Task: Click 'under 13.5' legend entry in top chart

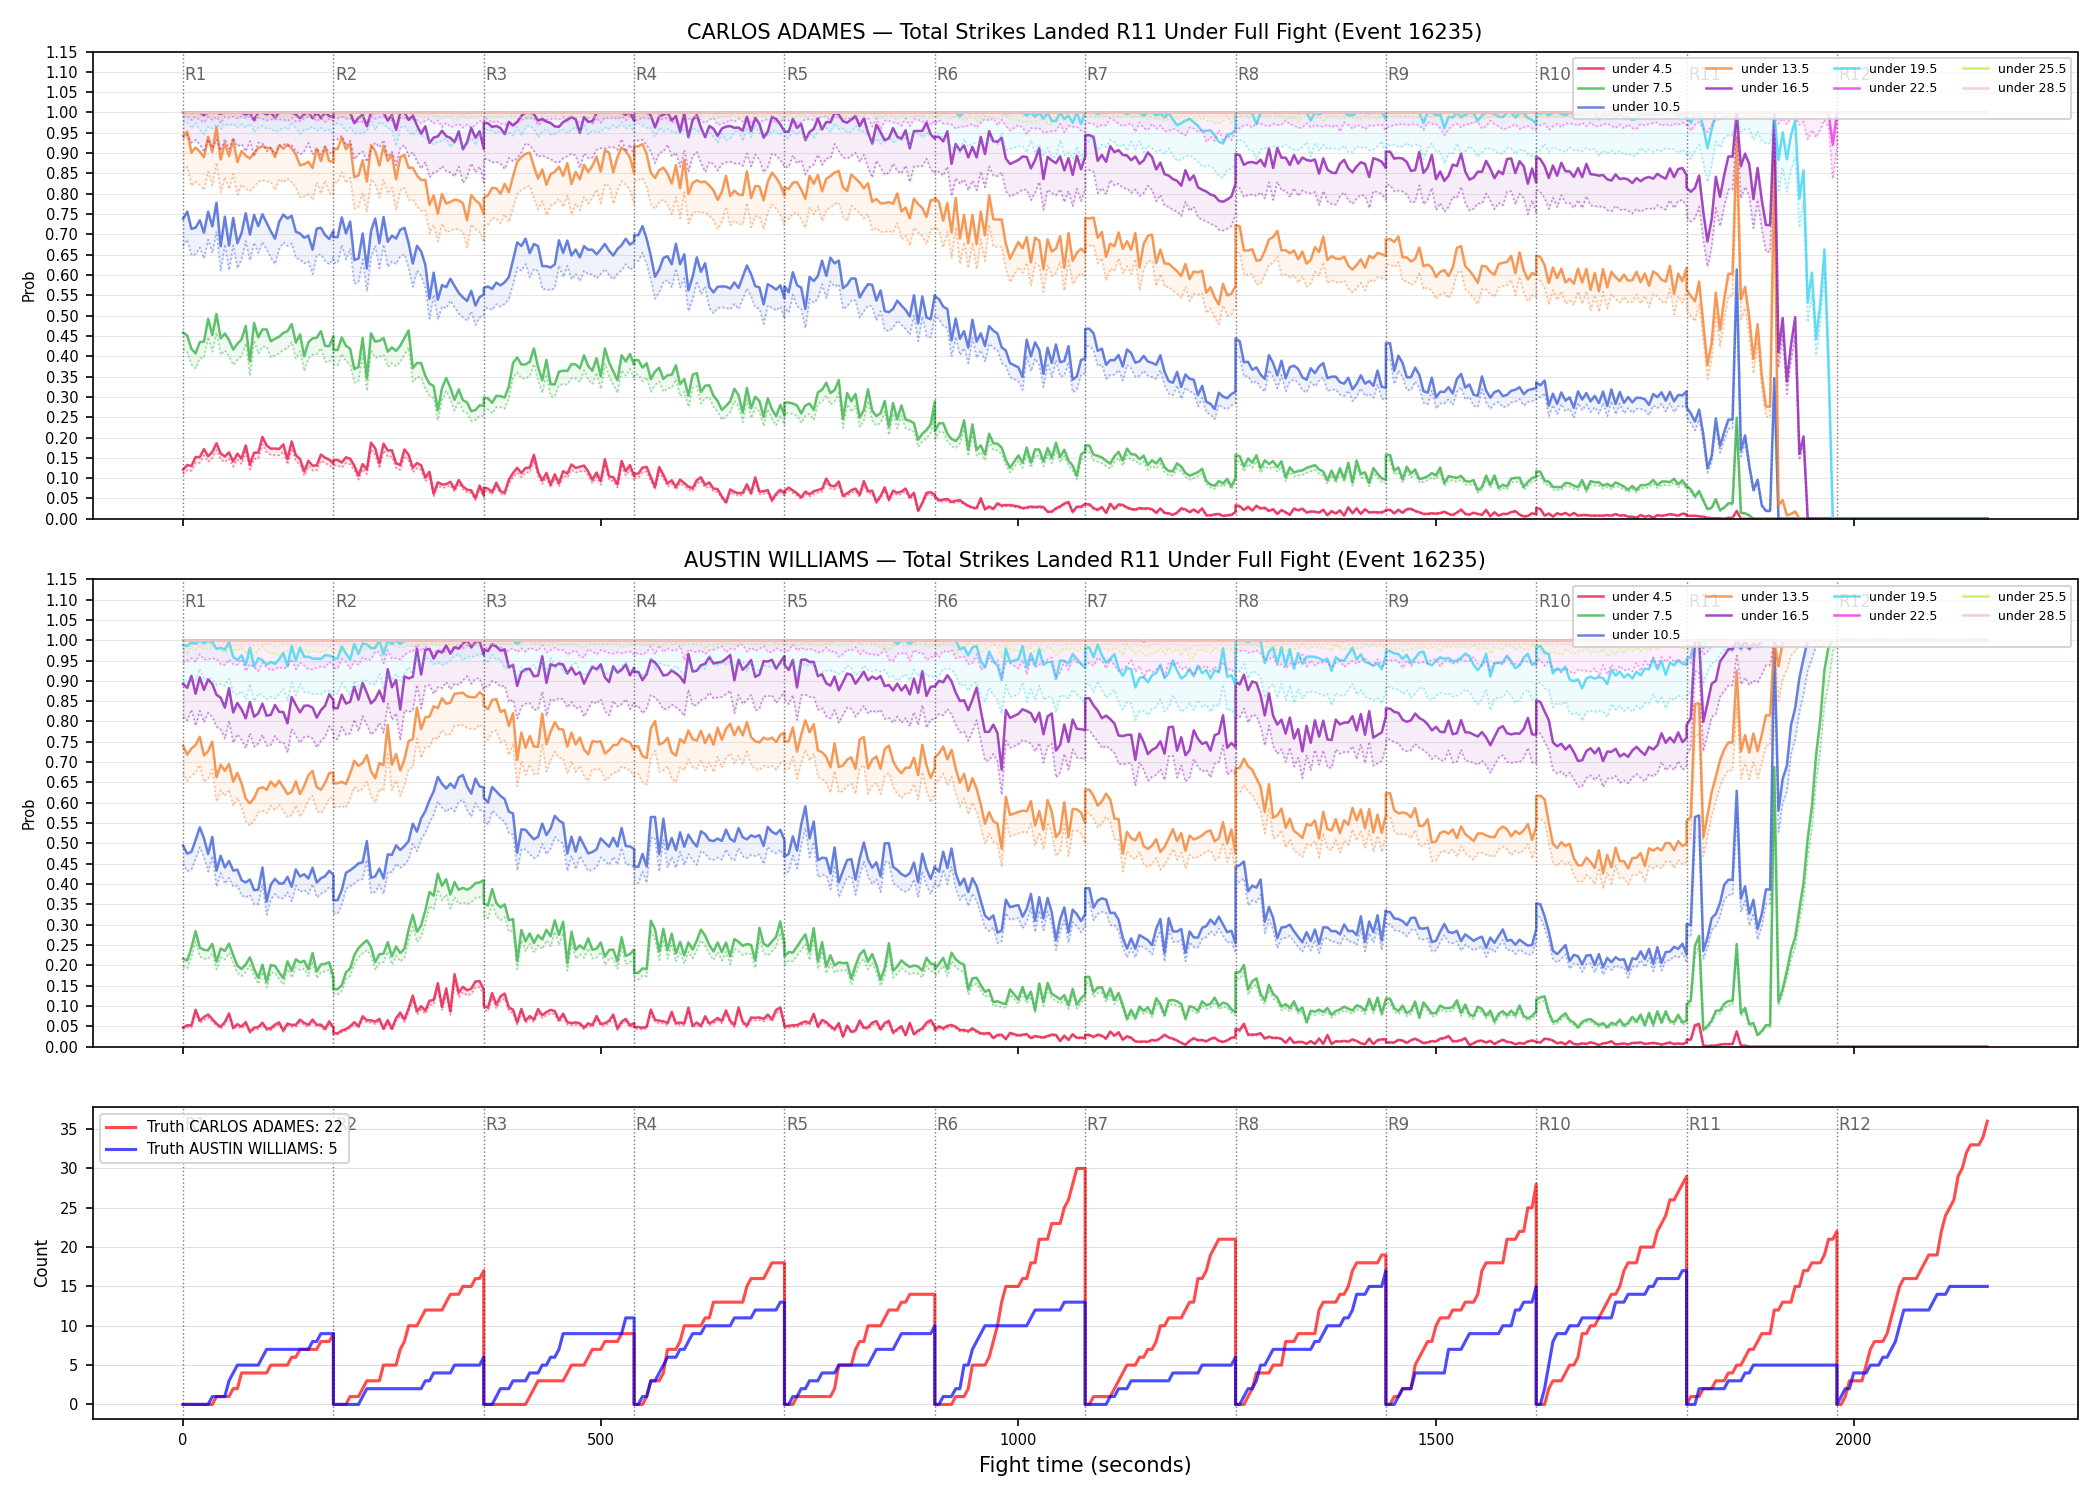Action: coord(1757,69)
